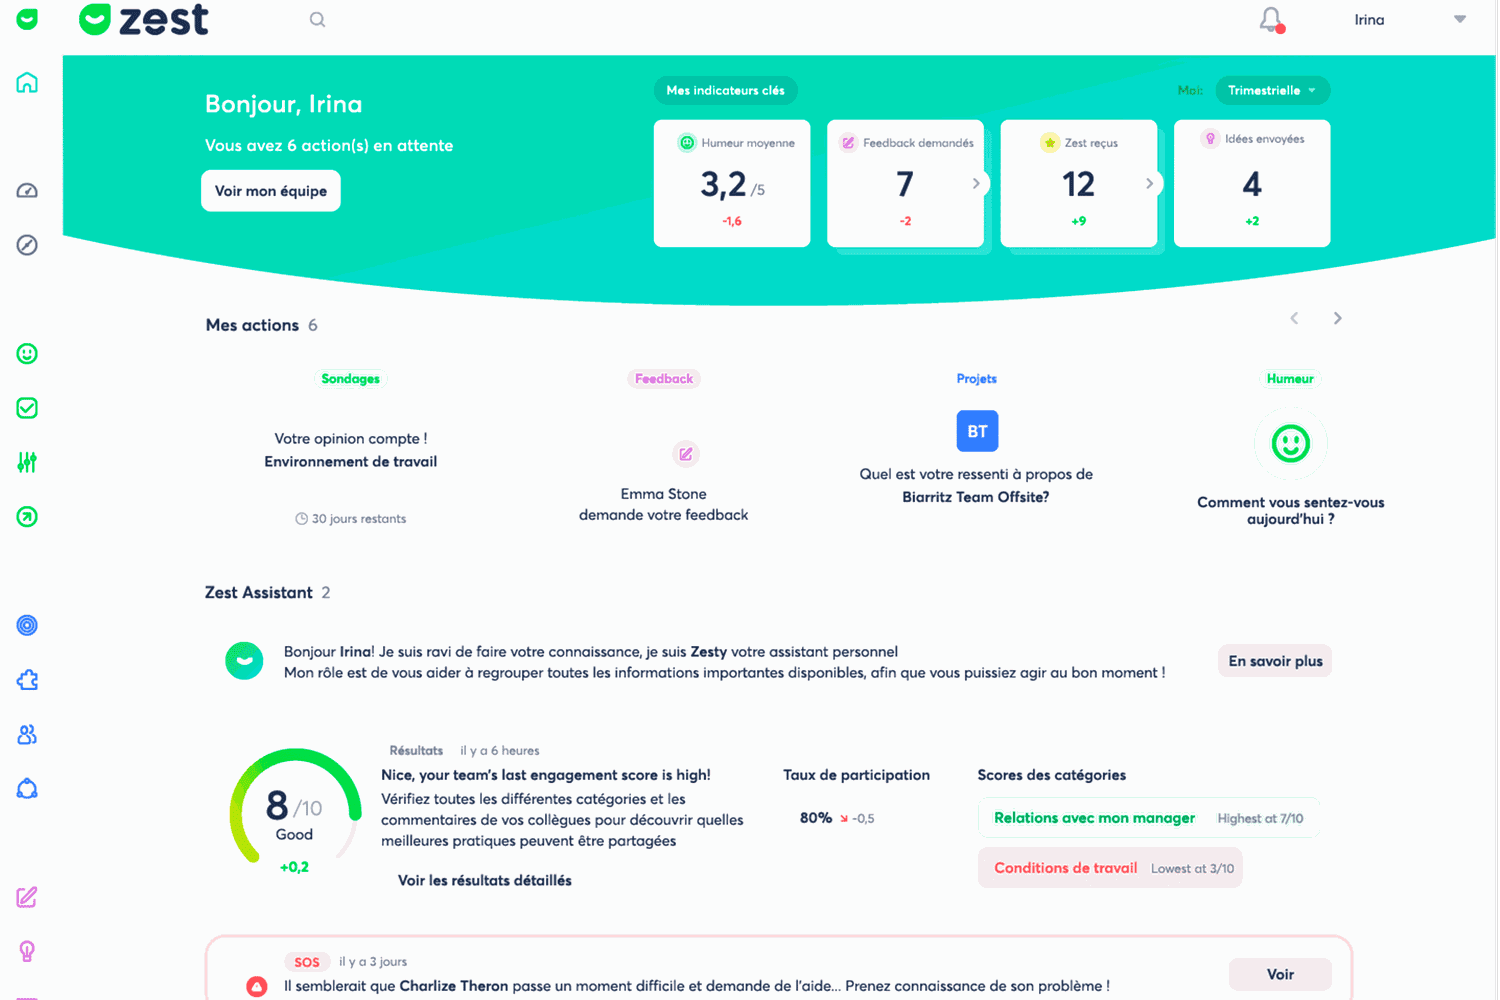Open Voir les résultats détaillés link
This screenshot has width=1500, height=1000.
tap(485, 881)
